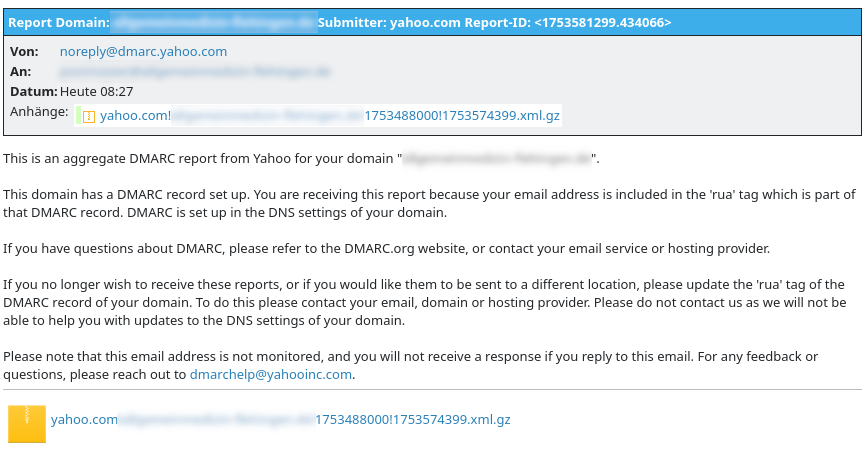Screen dimensions: 867x470
Task: Click the date text Heute 08:27
Action: (97, 91)
